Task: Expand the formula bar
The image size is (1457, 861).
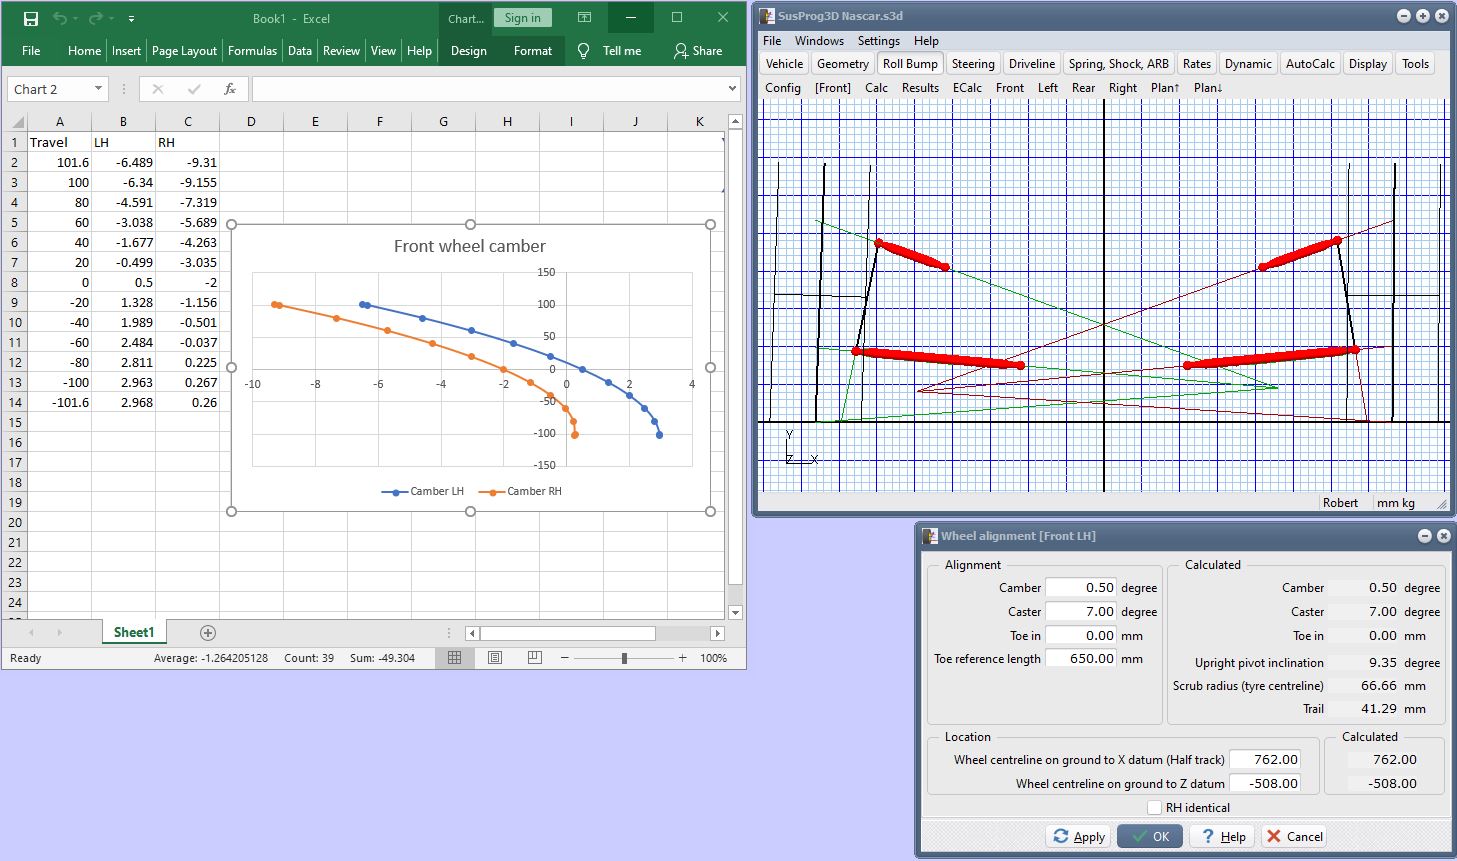Action: (x=732, y=89)
